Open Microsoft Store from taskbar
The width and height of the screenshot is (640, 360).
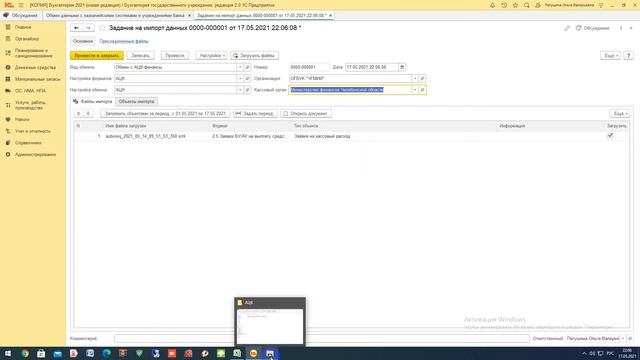click(x=41, y=353)
